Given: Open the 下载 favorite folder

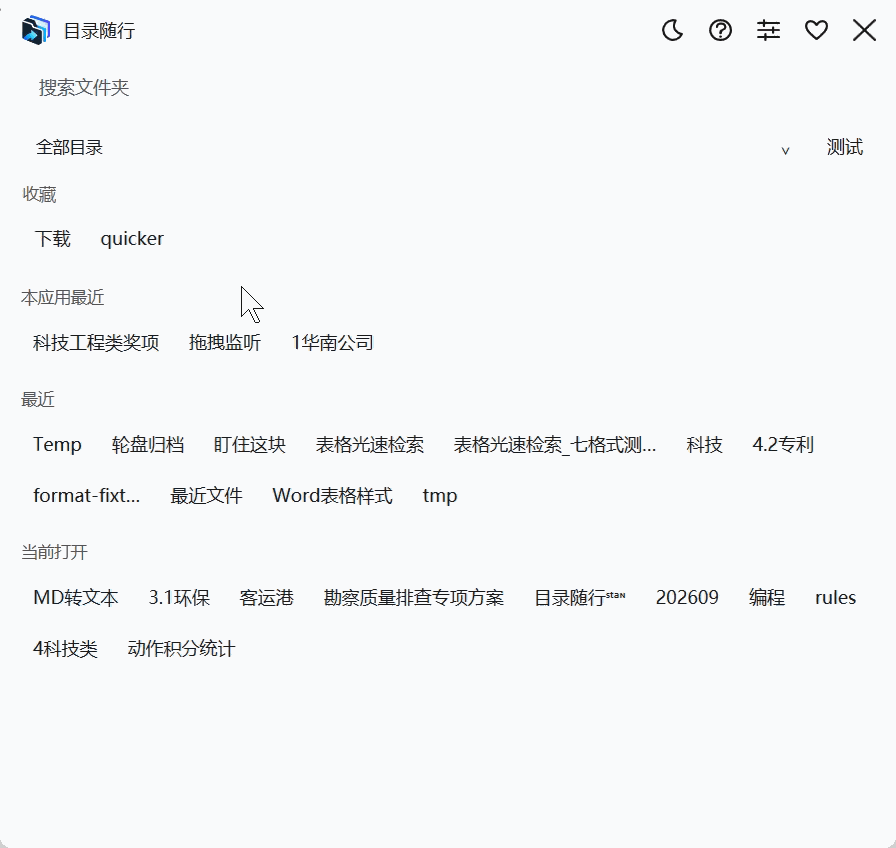Looking at the screenshot, I should click(x=53, y=238).
